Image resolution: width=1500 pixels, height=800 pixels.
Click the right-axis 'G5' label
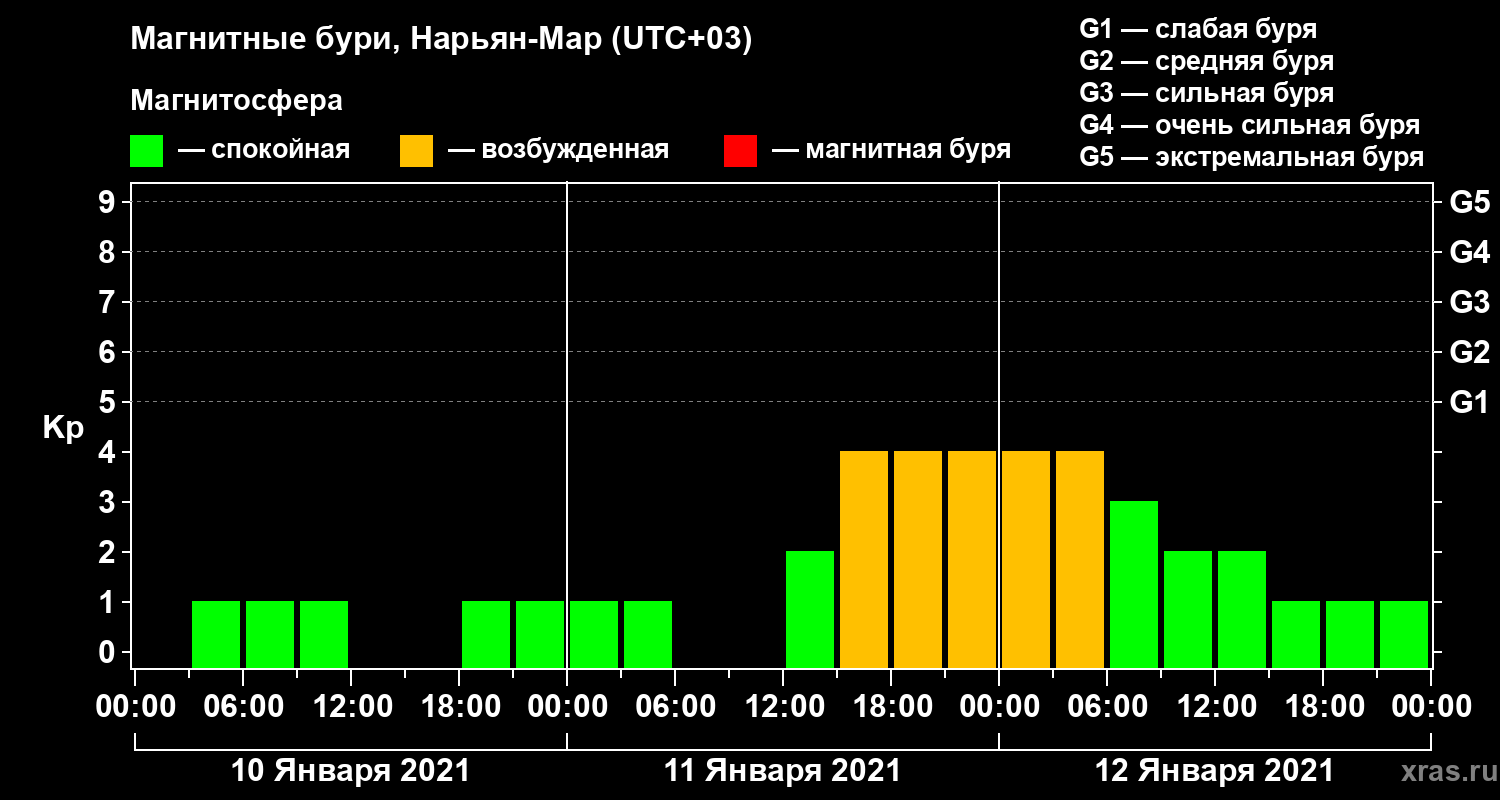[1470, 202]
